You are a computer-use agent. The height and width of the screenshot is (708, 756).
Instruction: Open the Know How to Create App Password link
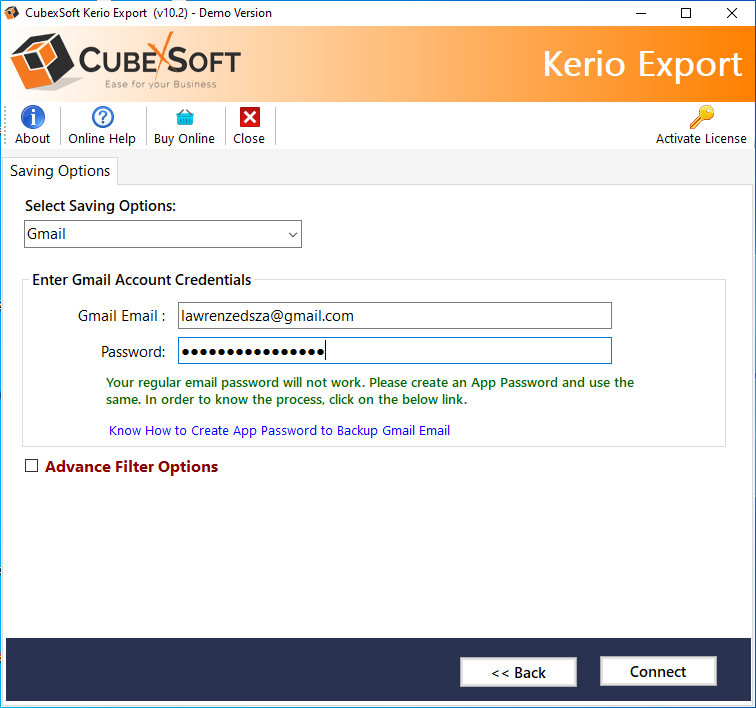pos(280,430)
